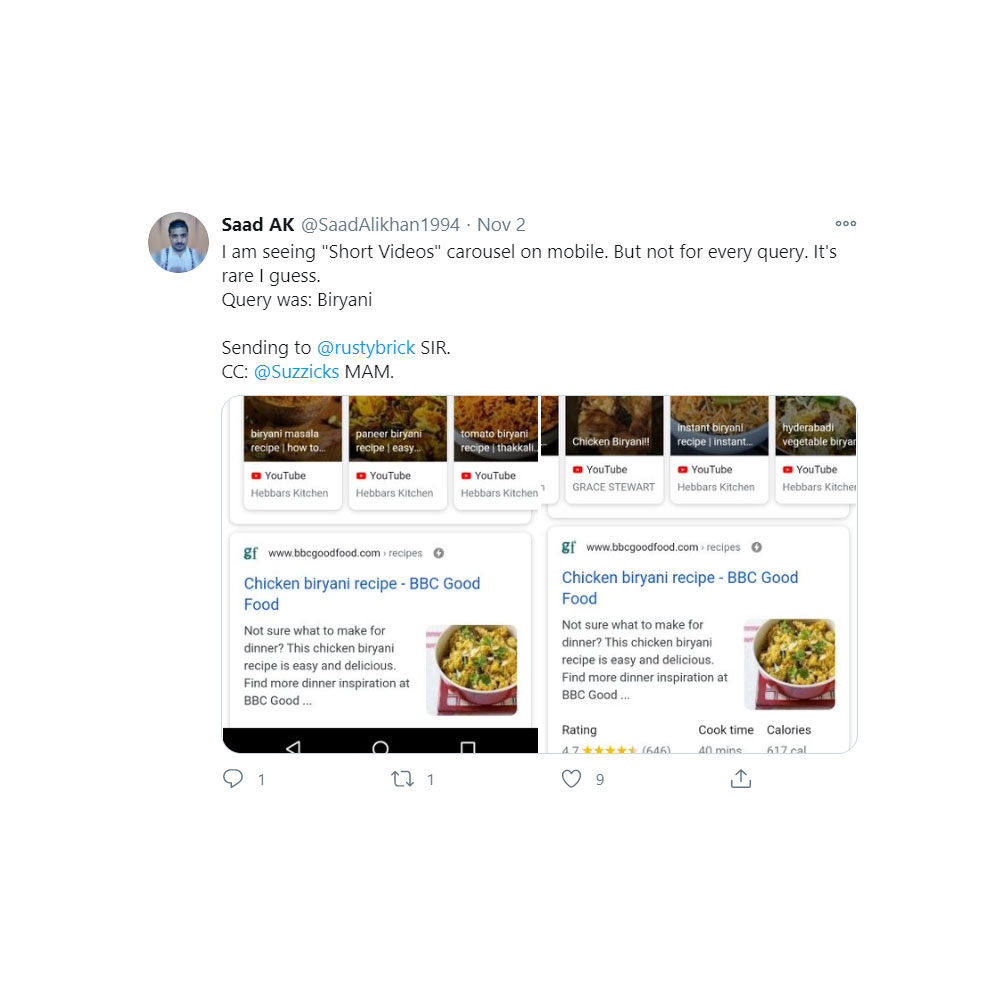Open the @rustybrick mention link
The height and width of the screenshot is (1000, 1000).
click(366, 348)
